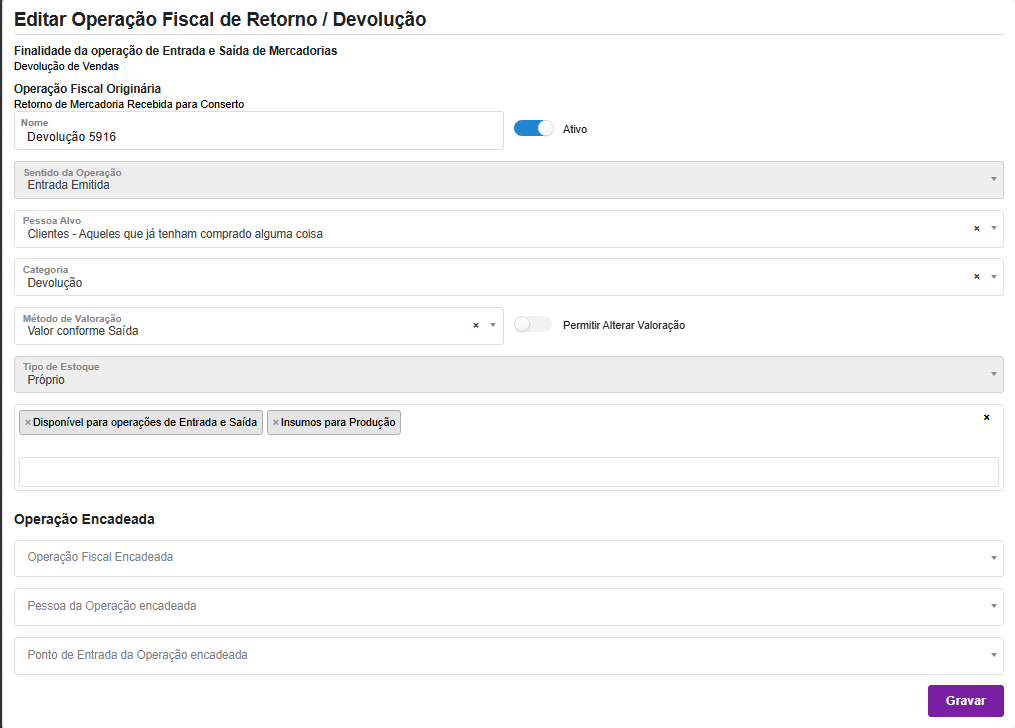The height and width of the screenshot is (728, 1015).
Task: Clear all tags with the x icon
Action: 986,417
